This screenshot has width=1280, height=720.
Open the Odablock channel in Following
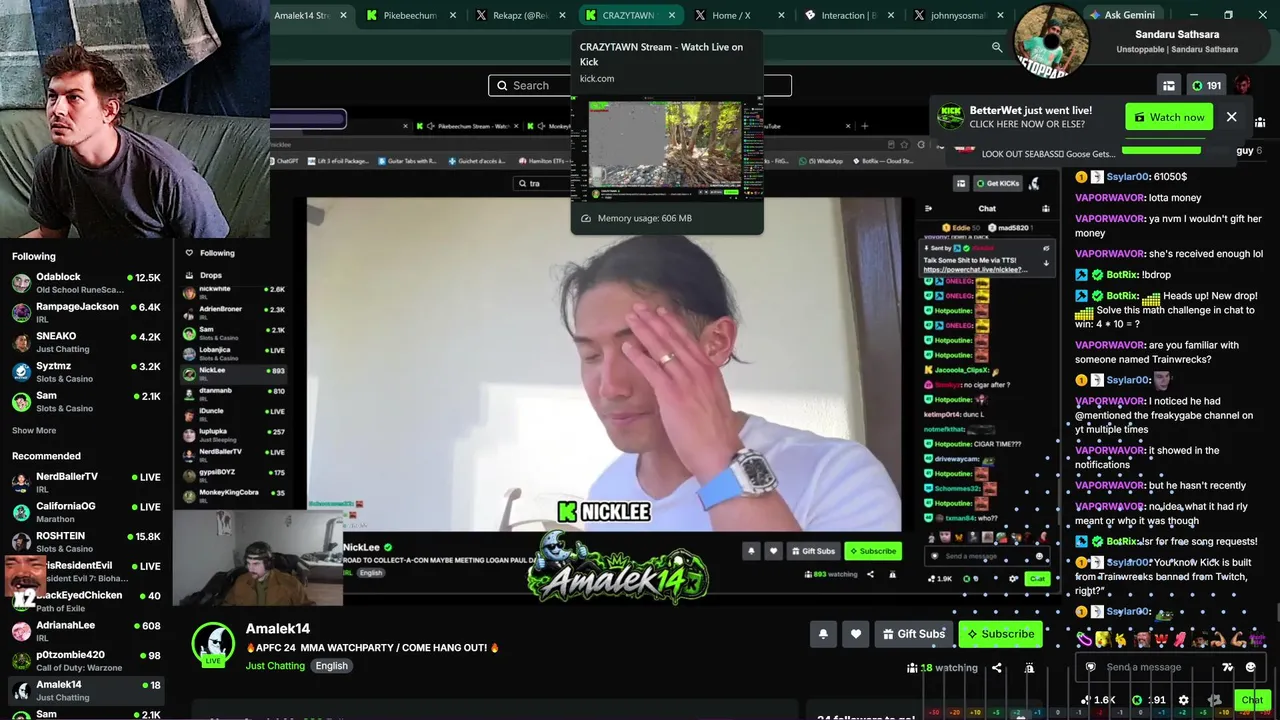[84, 283]
